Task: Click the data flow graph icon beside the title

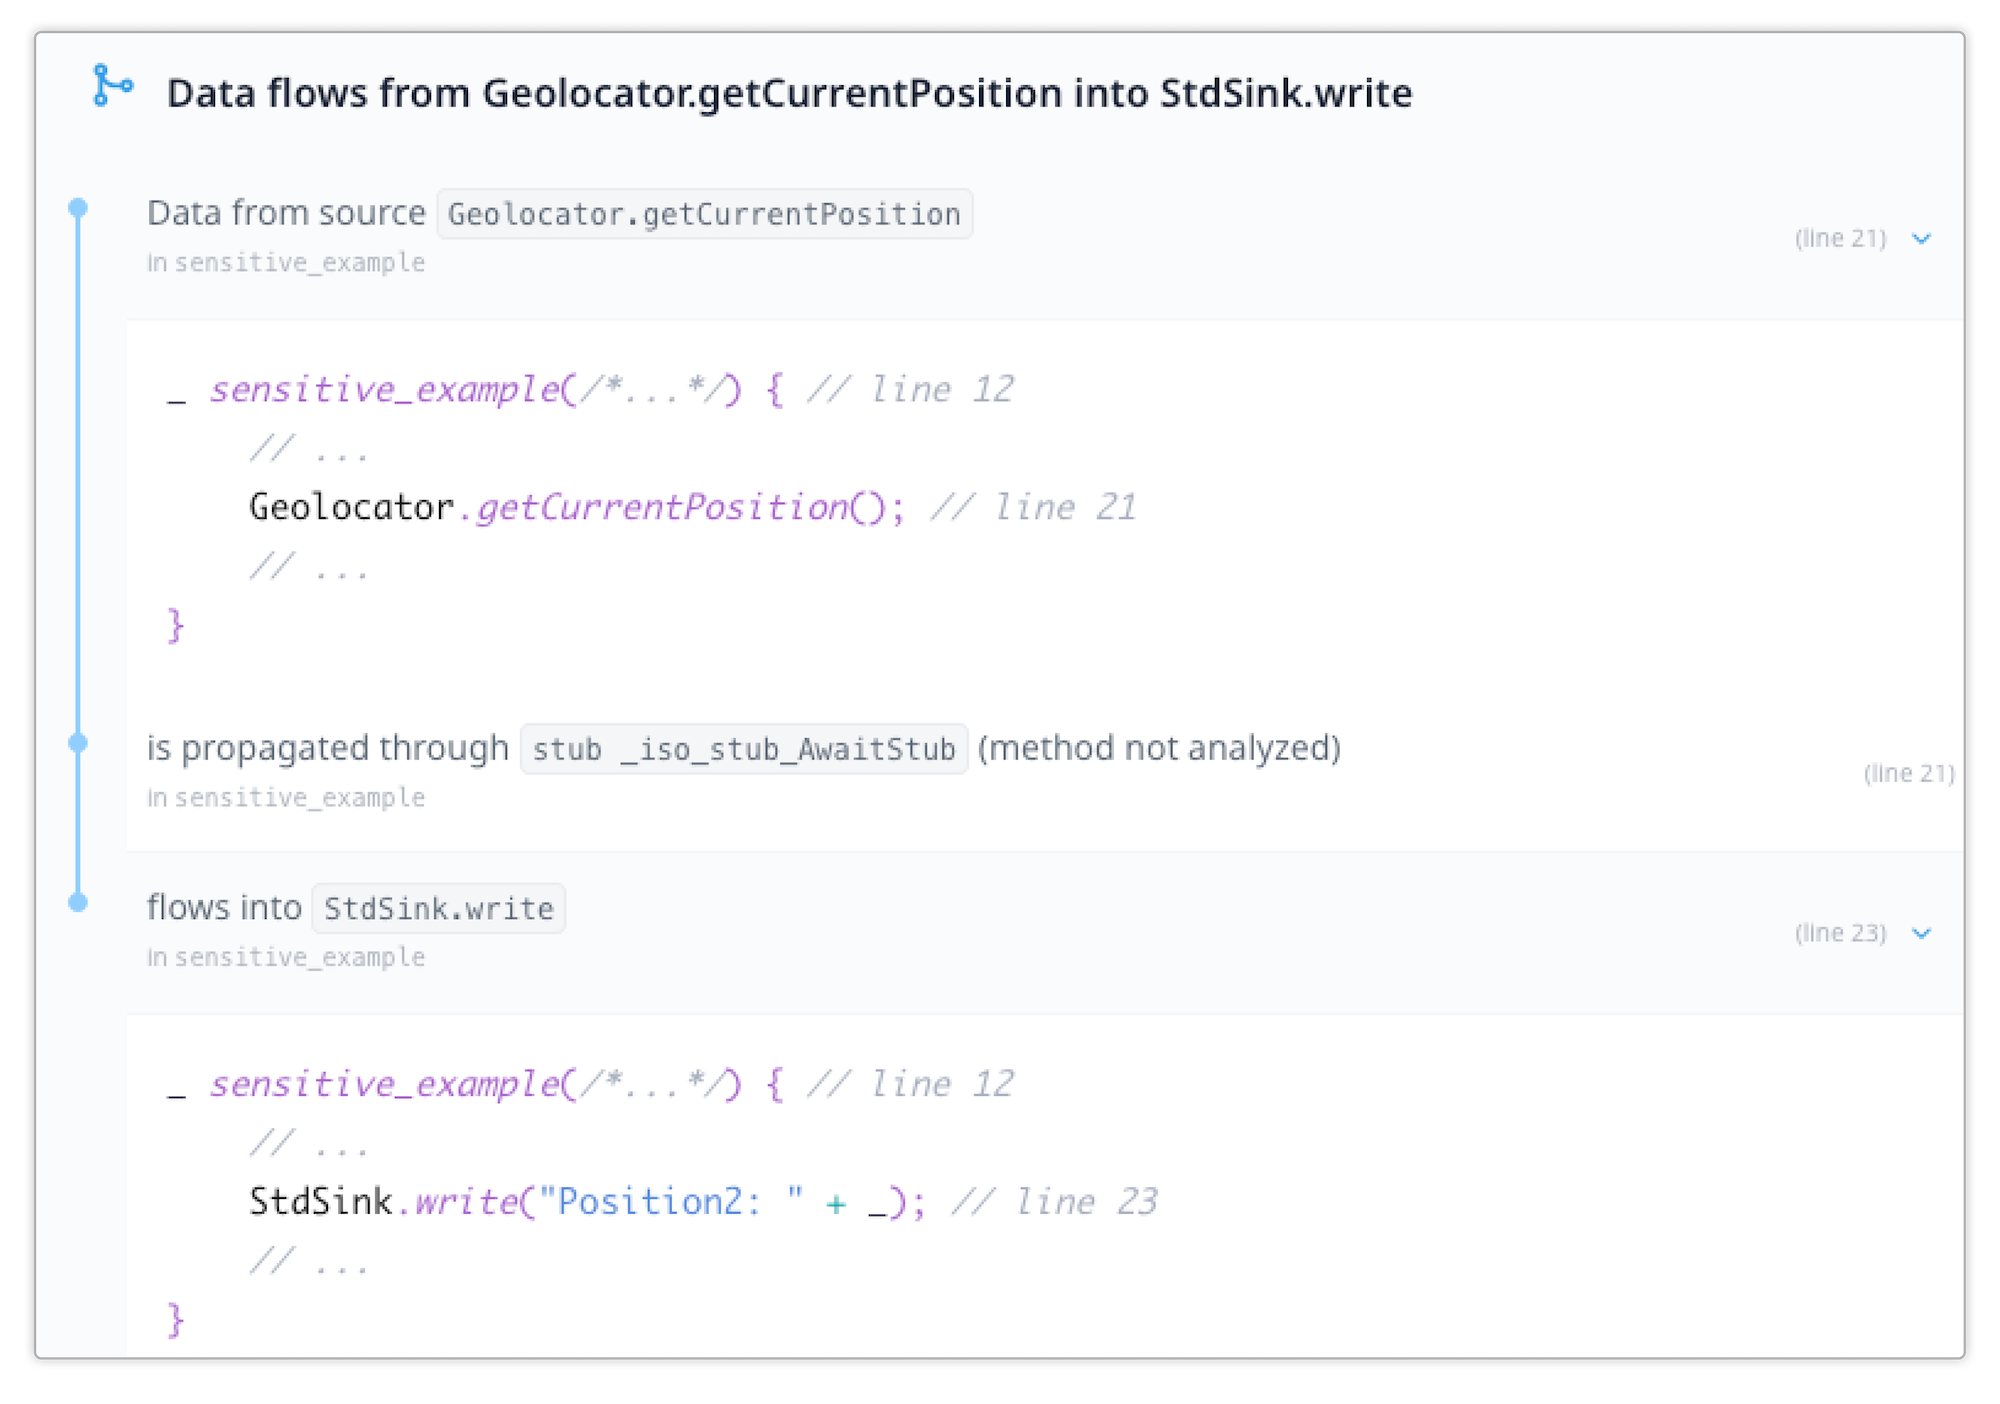Action: click(x=112, y=88)
